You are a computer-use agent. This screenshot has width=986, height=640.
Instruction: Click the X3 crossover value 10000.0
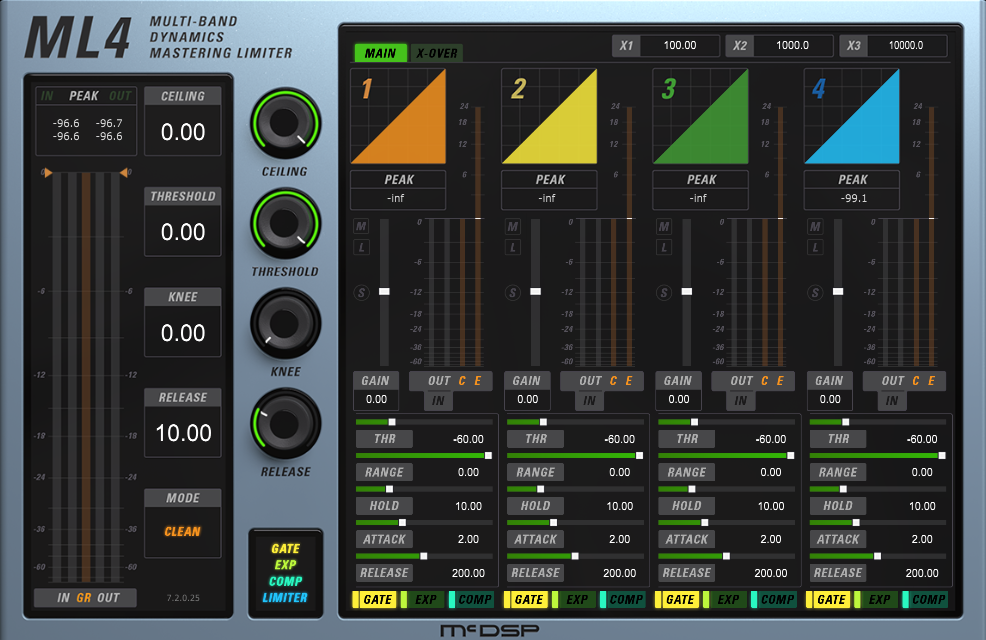coord(906,45)
